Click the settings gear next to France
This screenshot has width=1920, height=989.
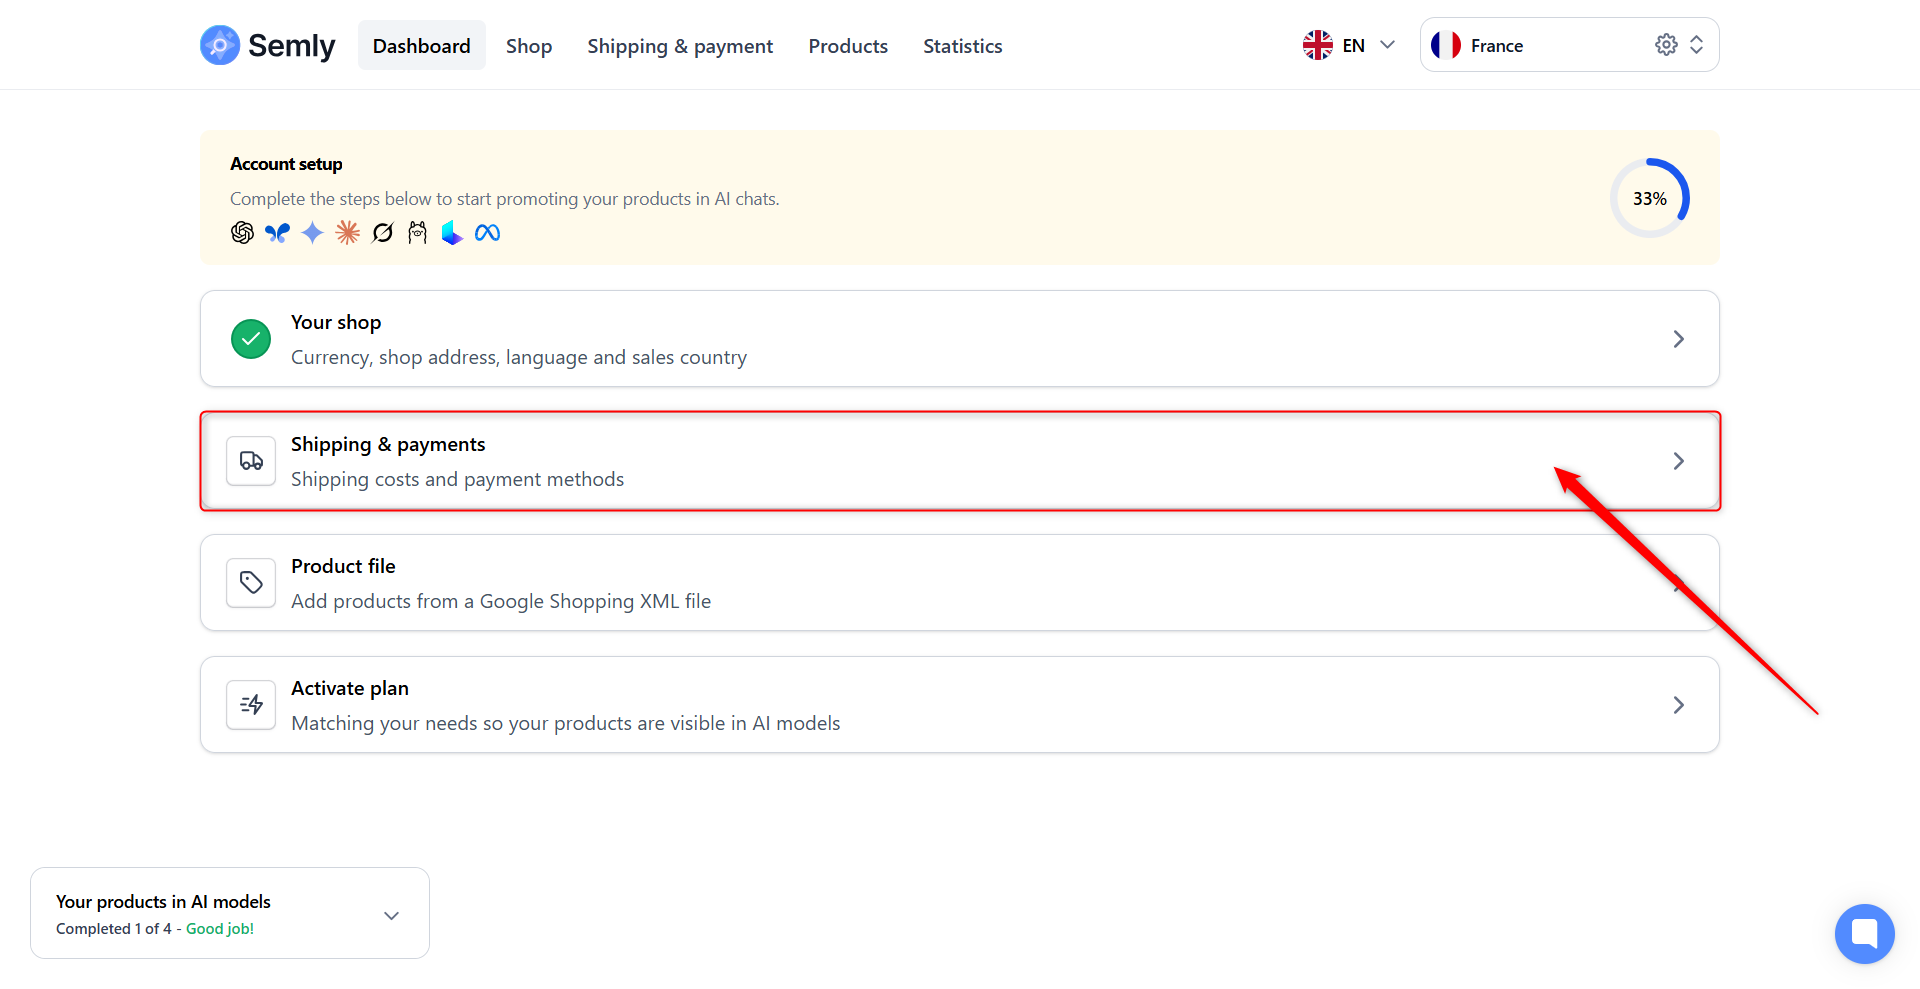1666,45
